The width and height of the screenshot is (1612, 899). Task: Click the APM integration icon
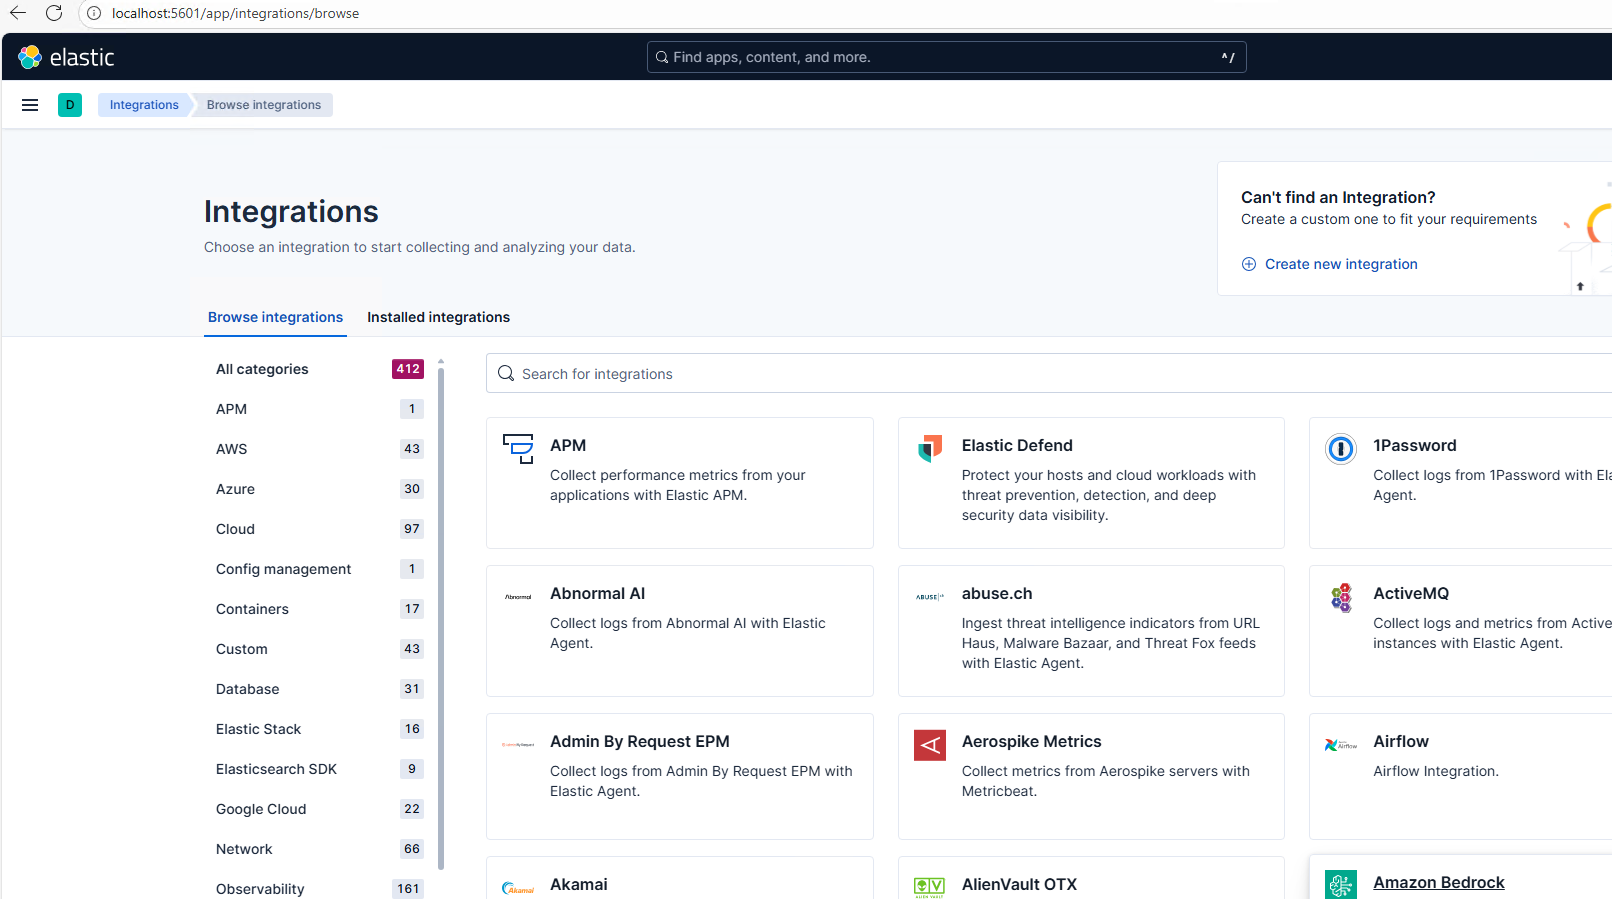[x=518, y=448]
